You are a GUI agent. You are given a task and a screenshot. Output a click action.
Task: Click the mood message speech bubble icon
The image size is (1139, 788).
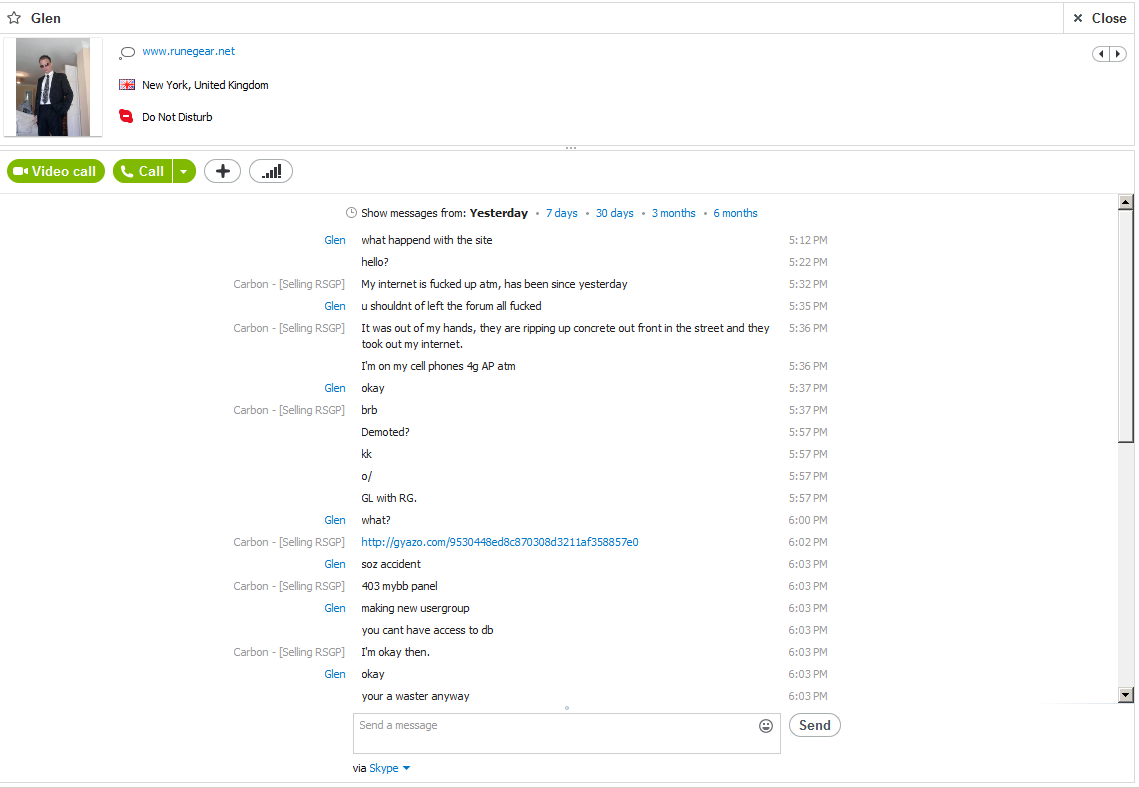pyautogui.click(x=126, y=52)
